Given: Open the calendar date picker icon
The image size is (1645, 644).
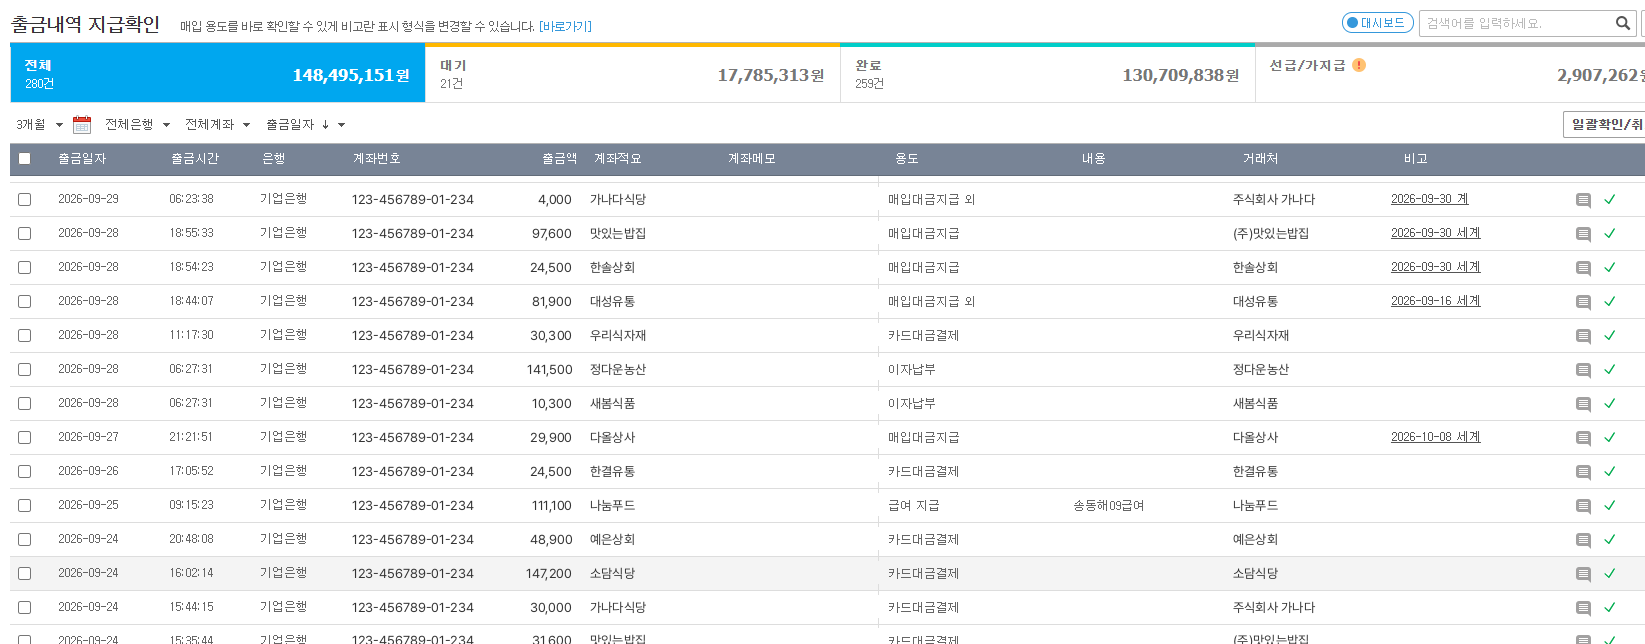Looking at the screenshot, I should [82, 125].
